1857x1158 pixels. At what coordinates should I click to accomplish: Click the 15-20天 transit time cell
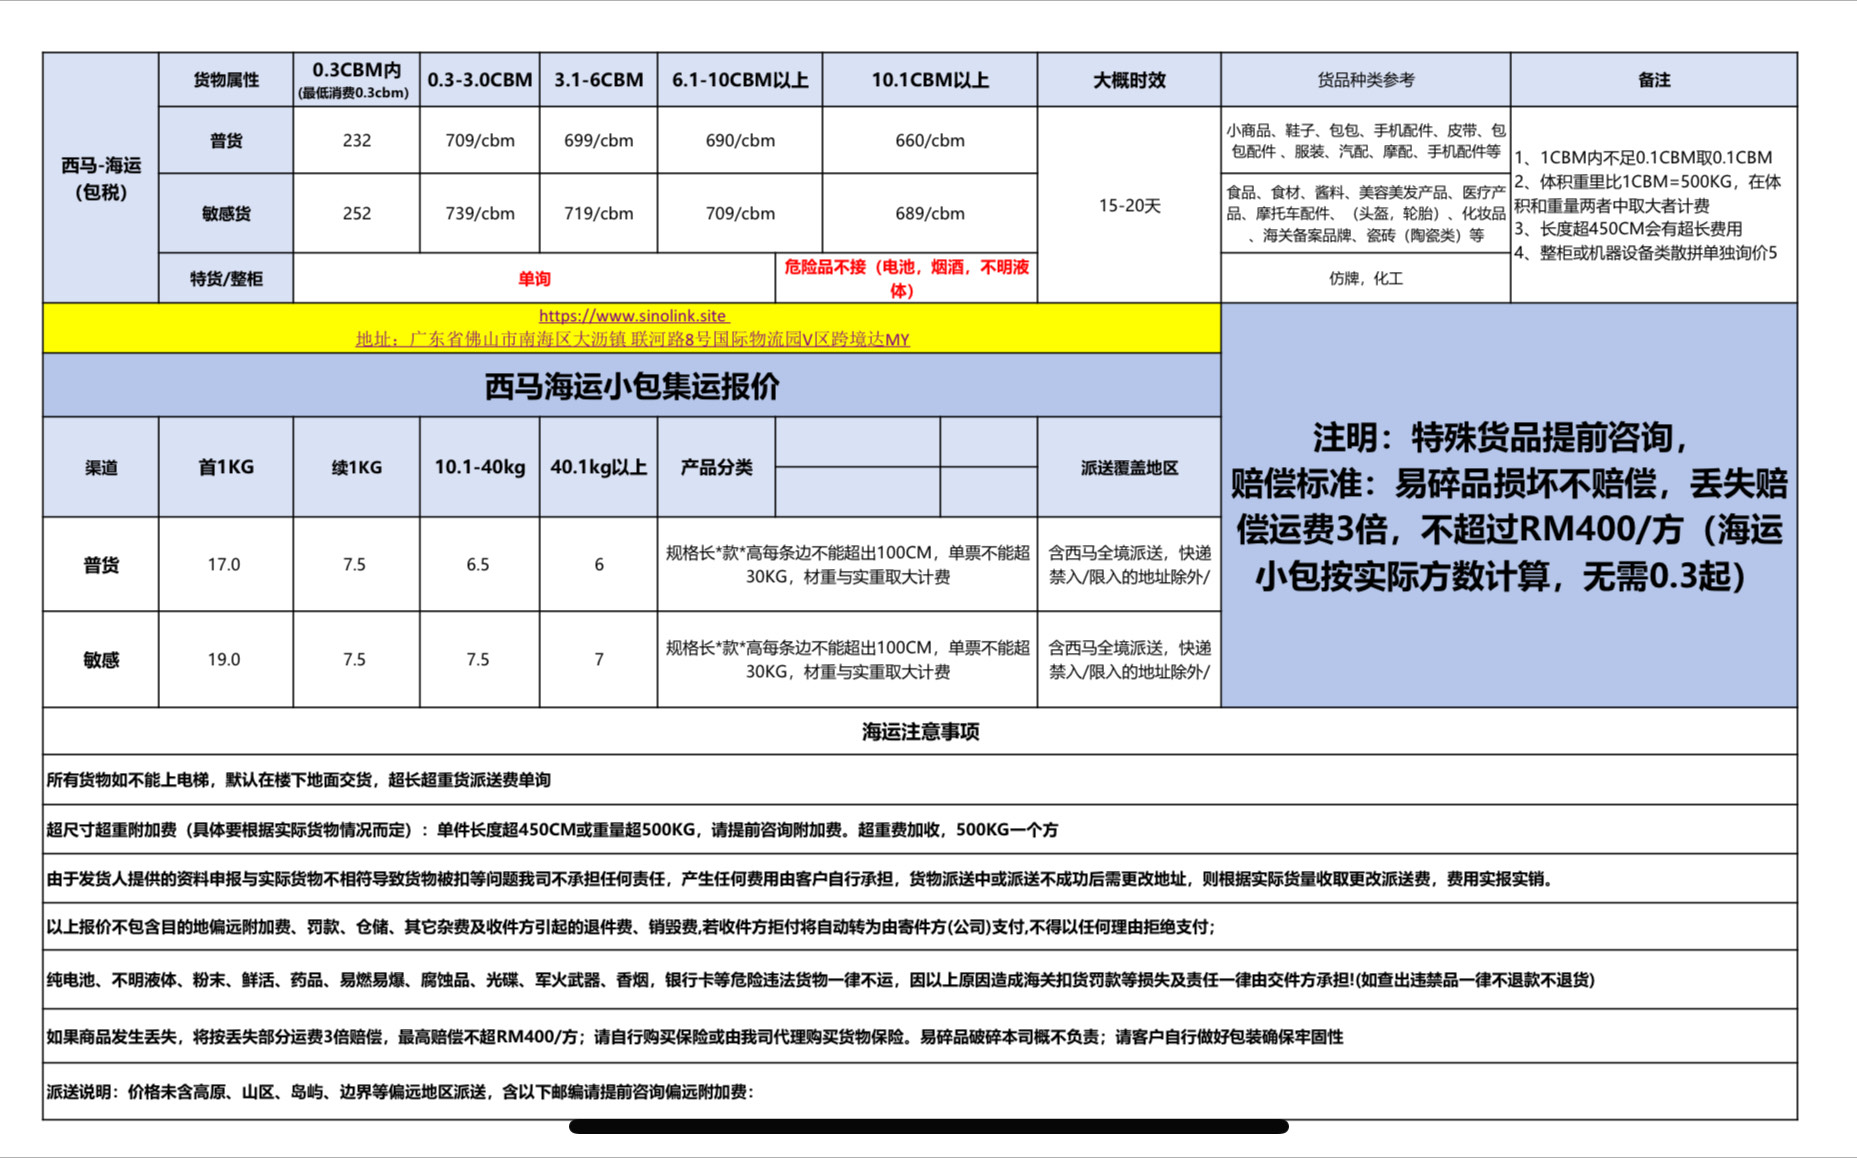[1128, 205]
